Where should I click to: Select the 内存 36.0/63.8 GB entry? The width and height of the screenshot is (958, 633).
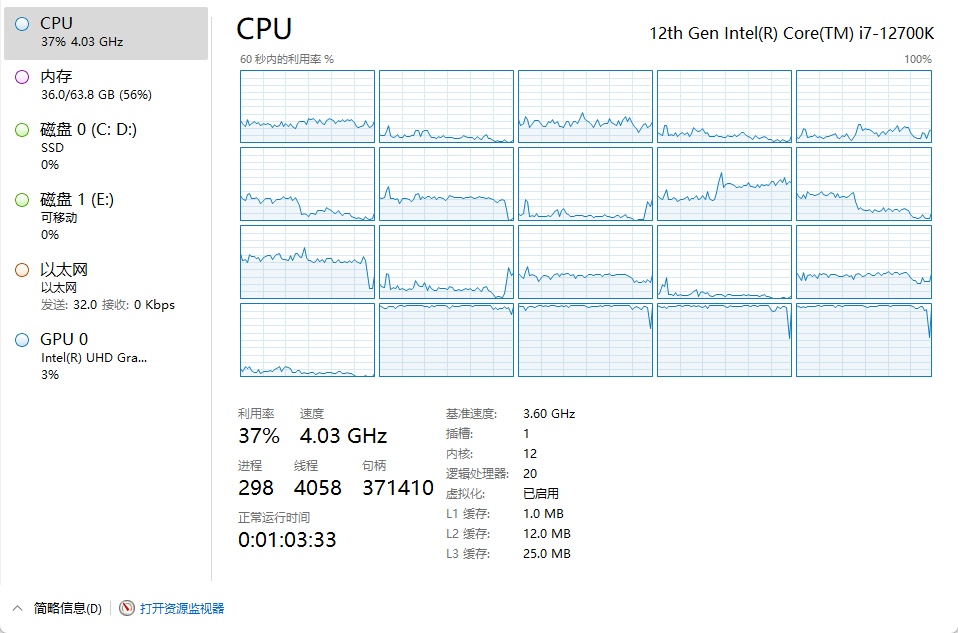click(x=95, y=85)
